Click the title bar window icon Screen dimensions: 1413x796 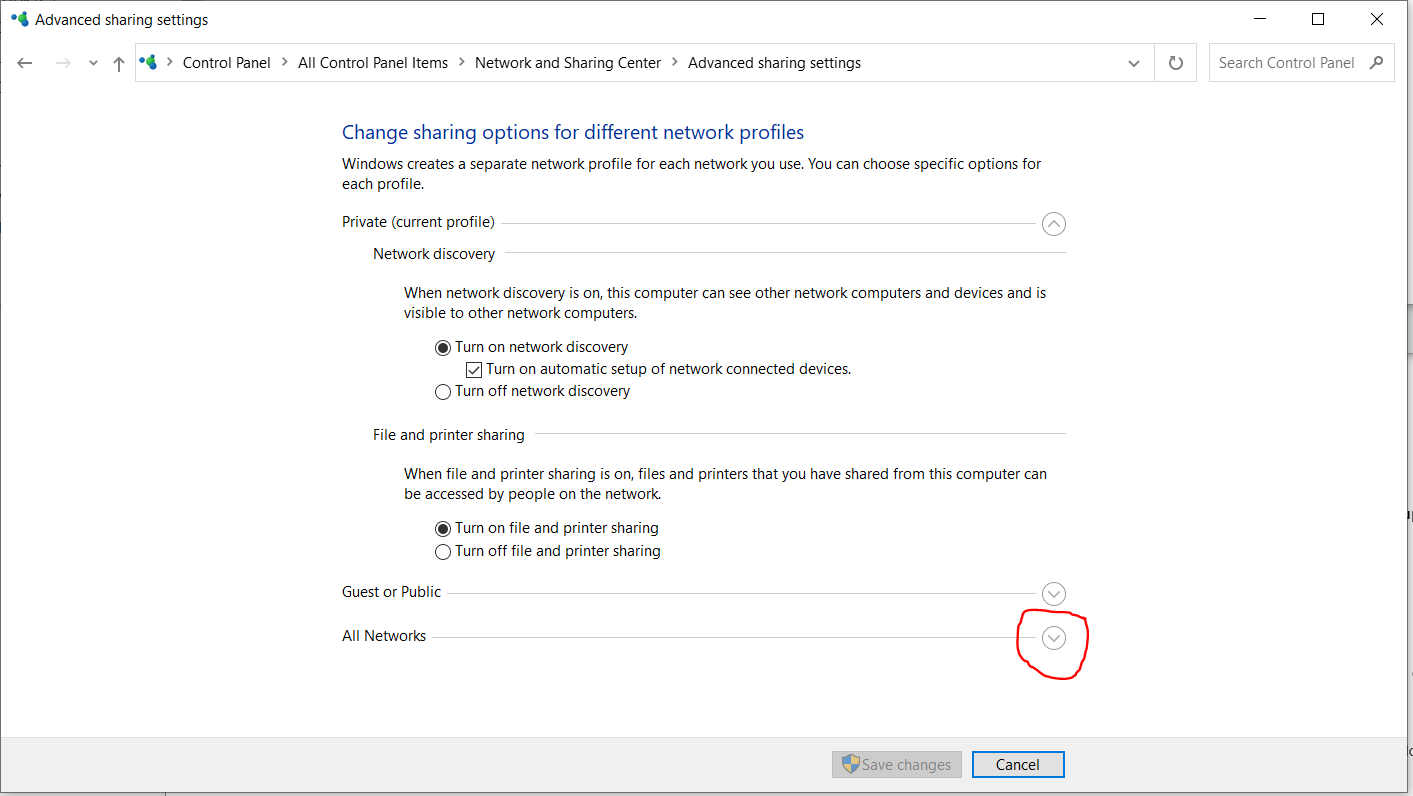coord(19,19)
